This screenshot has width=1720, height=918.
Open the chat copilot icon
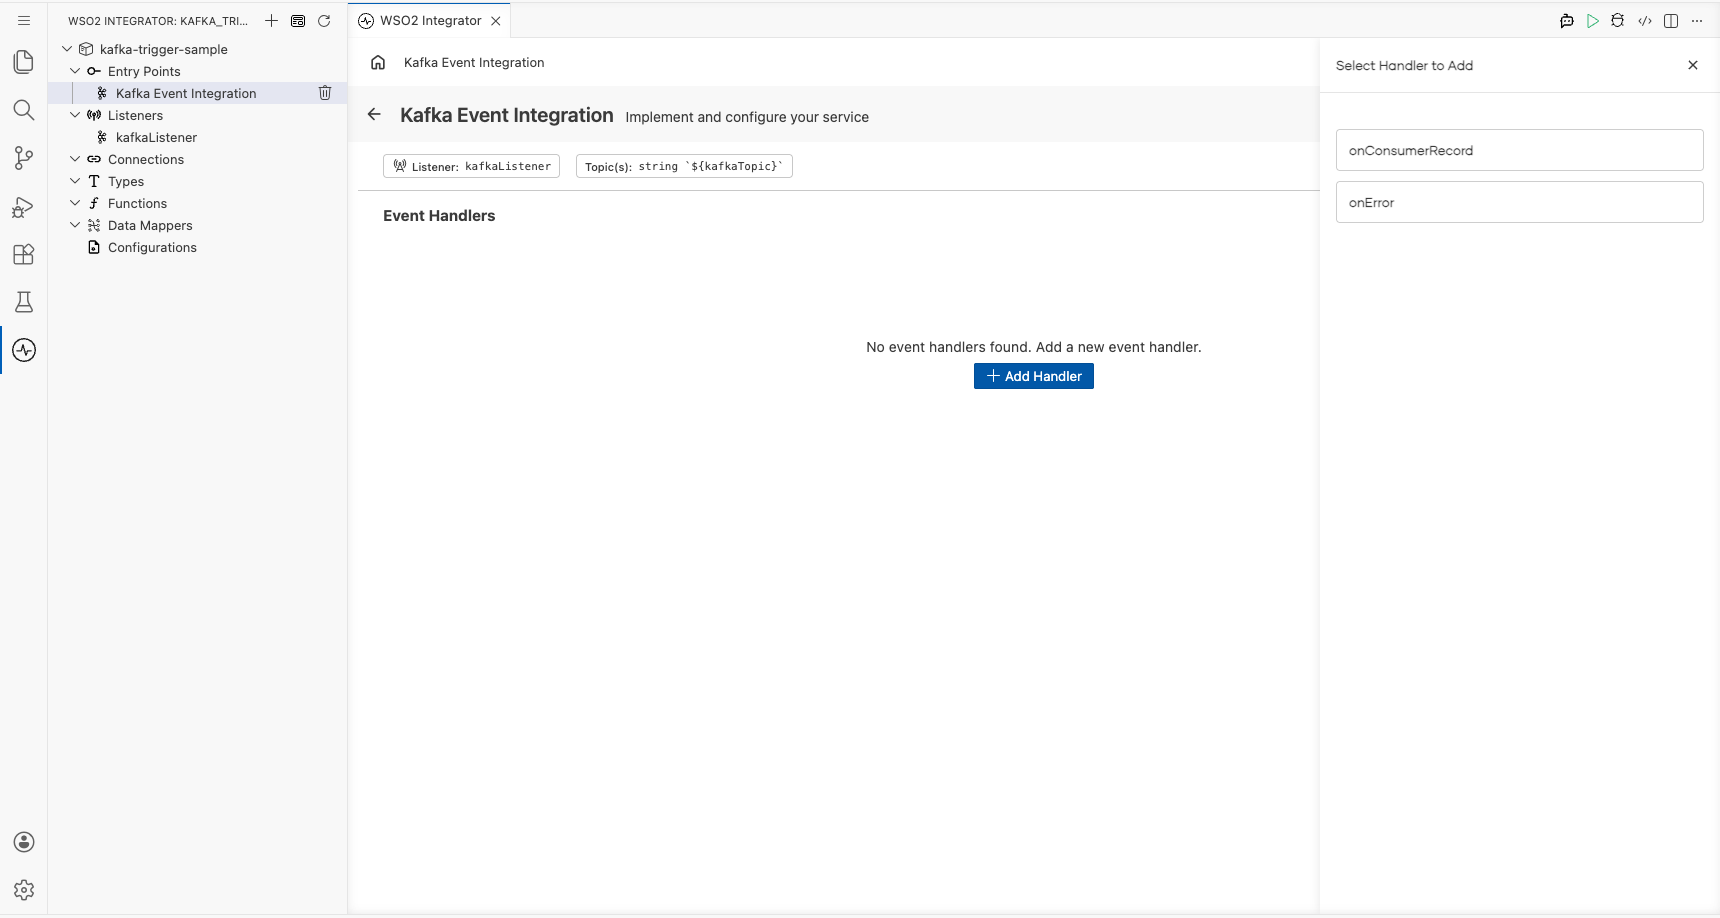tap(1567, 20)
